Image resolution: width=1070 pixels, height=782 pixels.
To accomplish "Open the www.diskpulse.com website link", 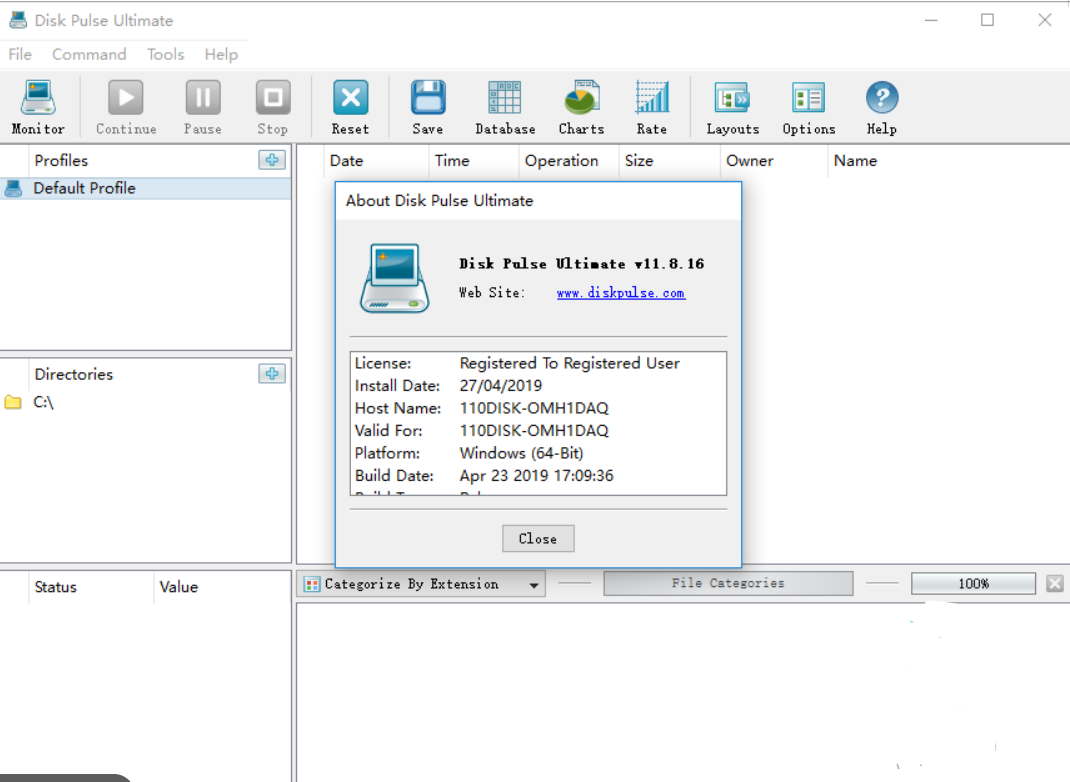I will pyautogui.click(x=620, y=293).
